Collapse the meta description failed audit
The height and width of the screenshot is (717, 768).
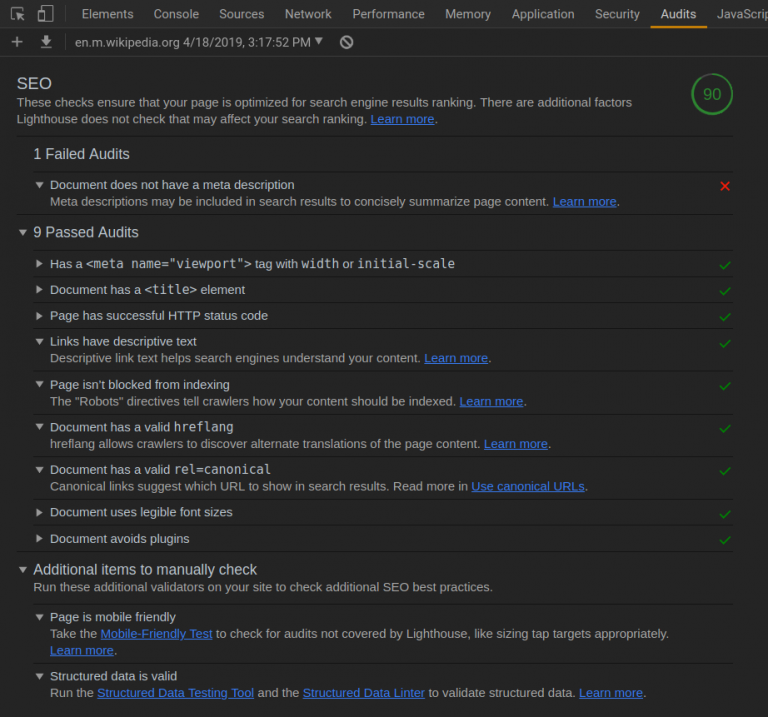(x=40, y=185)
